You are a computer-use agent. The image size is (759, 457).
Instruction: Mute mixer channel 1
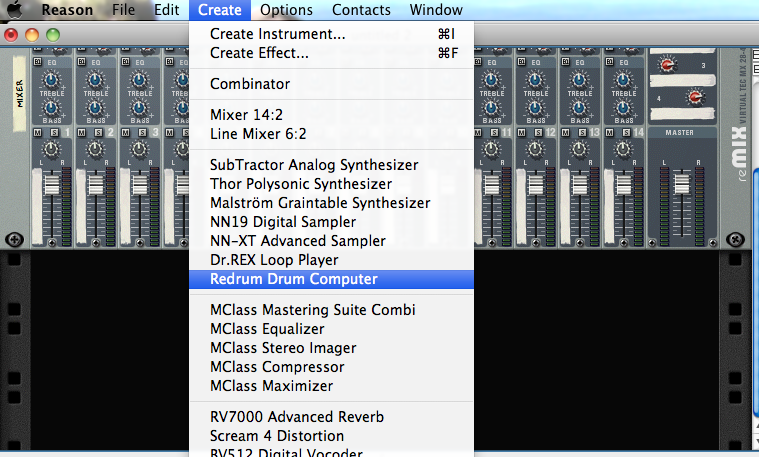click(37, 132)
